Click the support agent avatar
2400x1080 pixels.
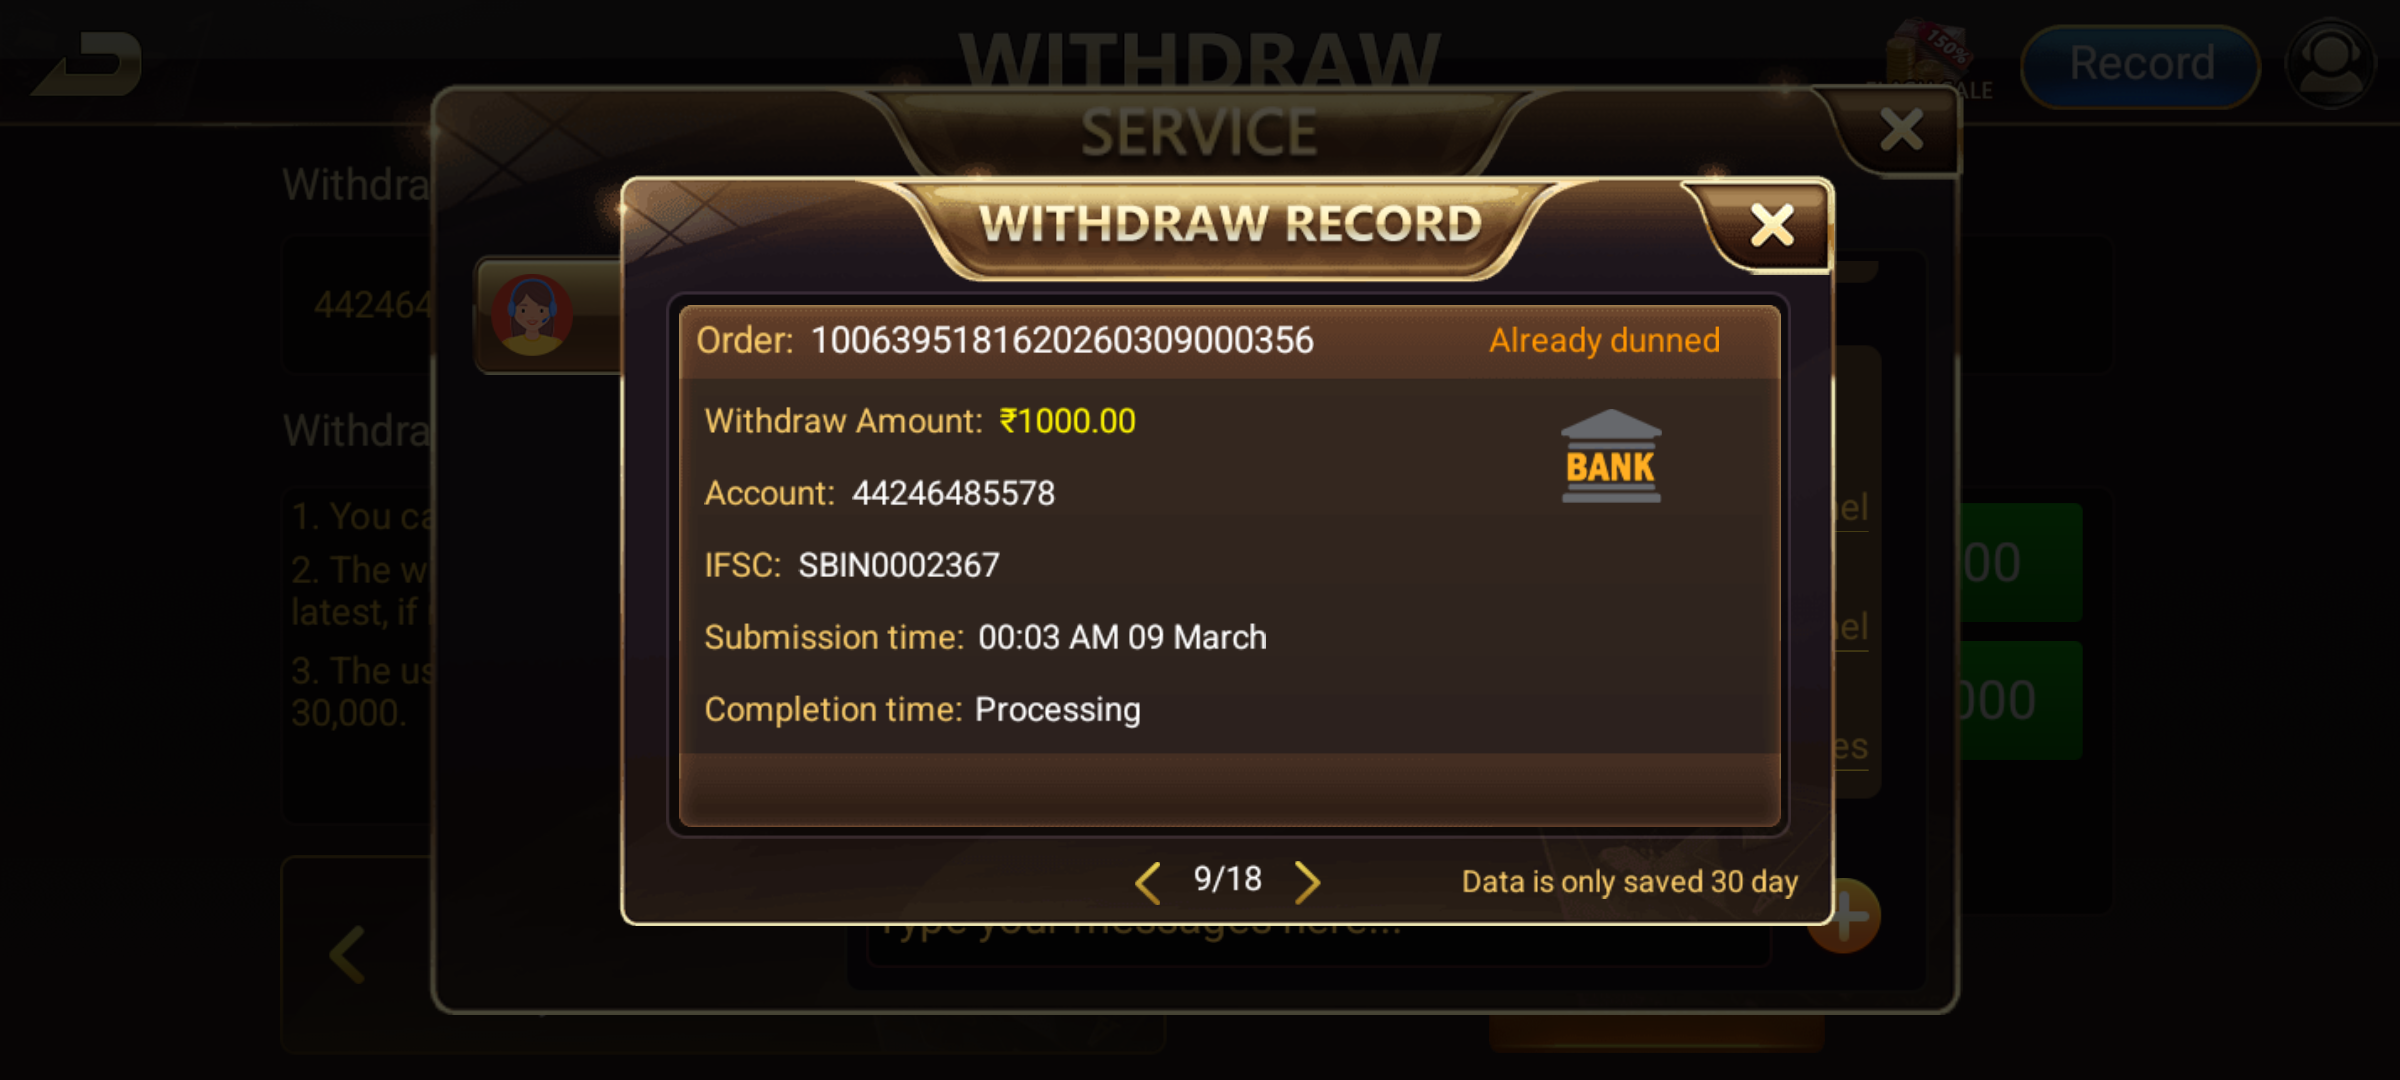click(x=532, y=315)
